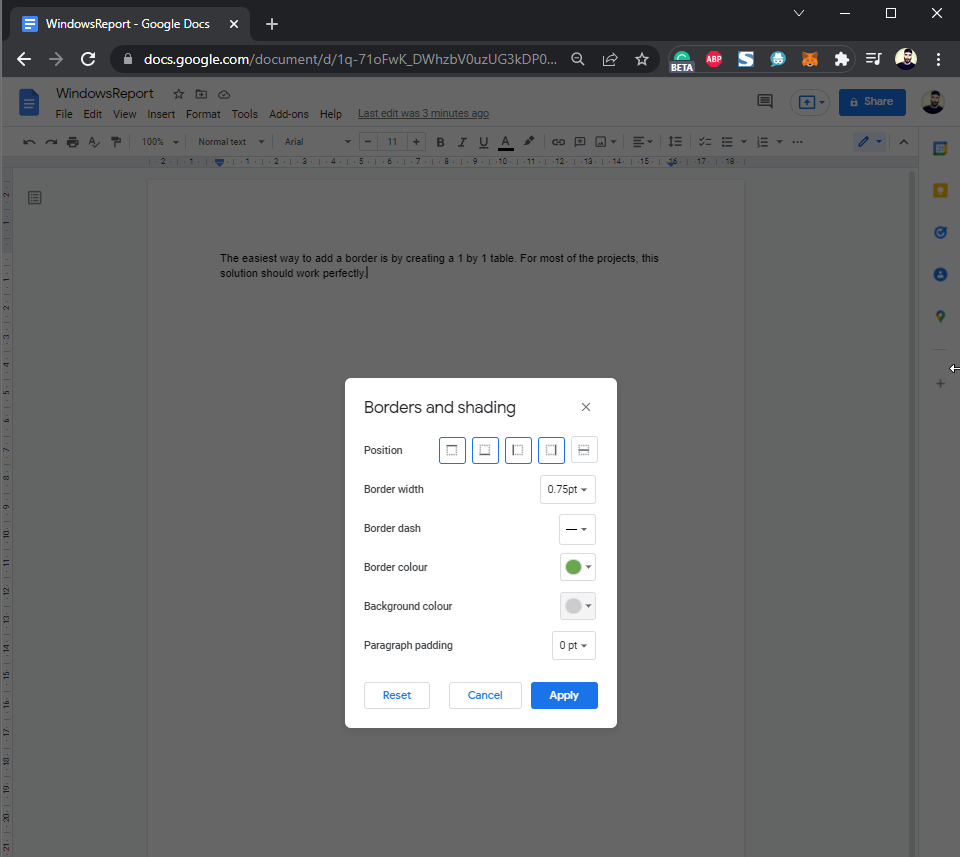Open the Insert menu
The width and height of the screenshot is (960, 857).
click(161, 114)
